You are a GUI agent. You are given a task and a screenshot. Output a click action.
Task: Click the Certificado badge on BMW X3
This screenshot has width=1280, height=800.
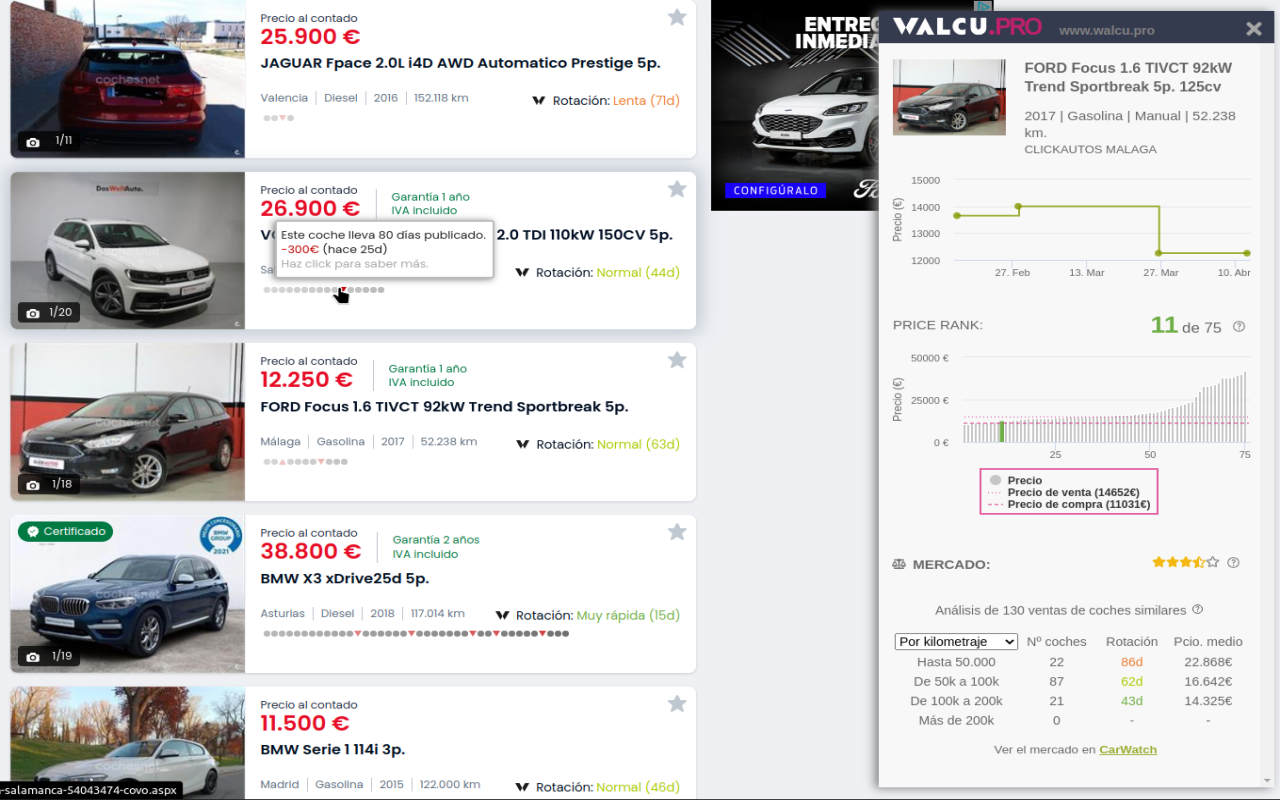65,532
